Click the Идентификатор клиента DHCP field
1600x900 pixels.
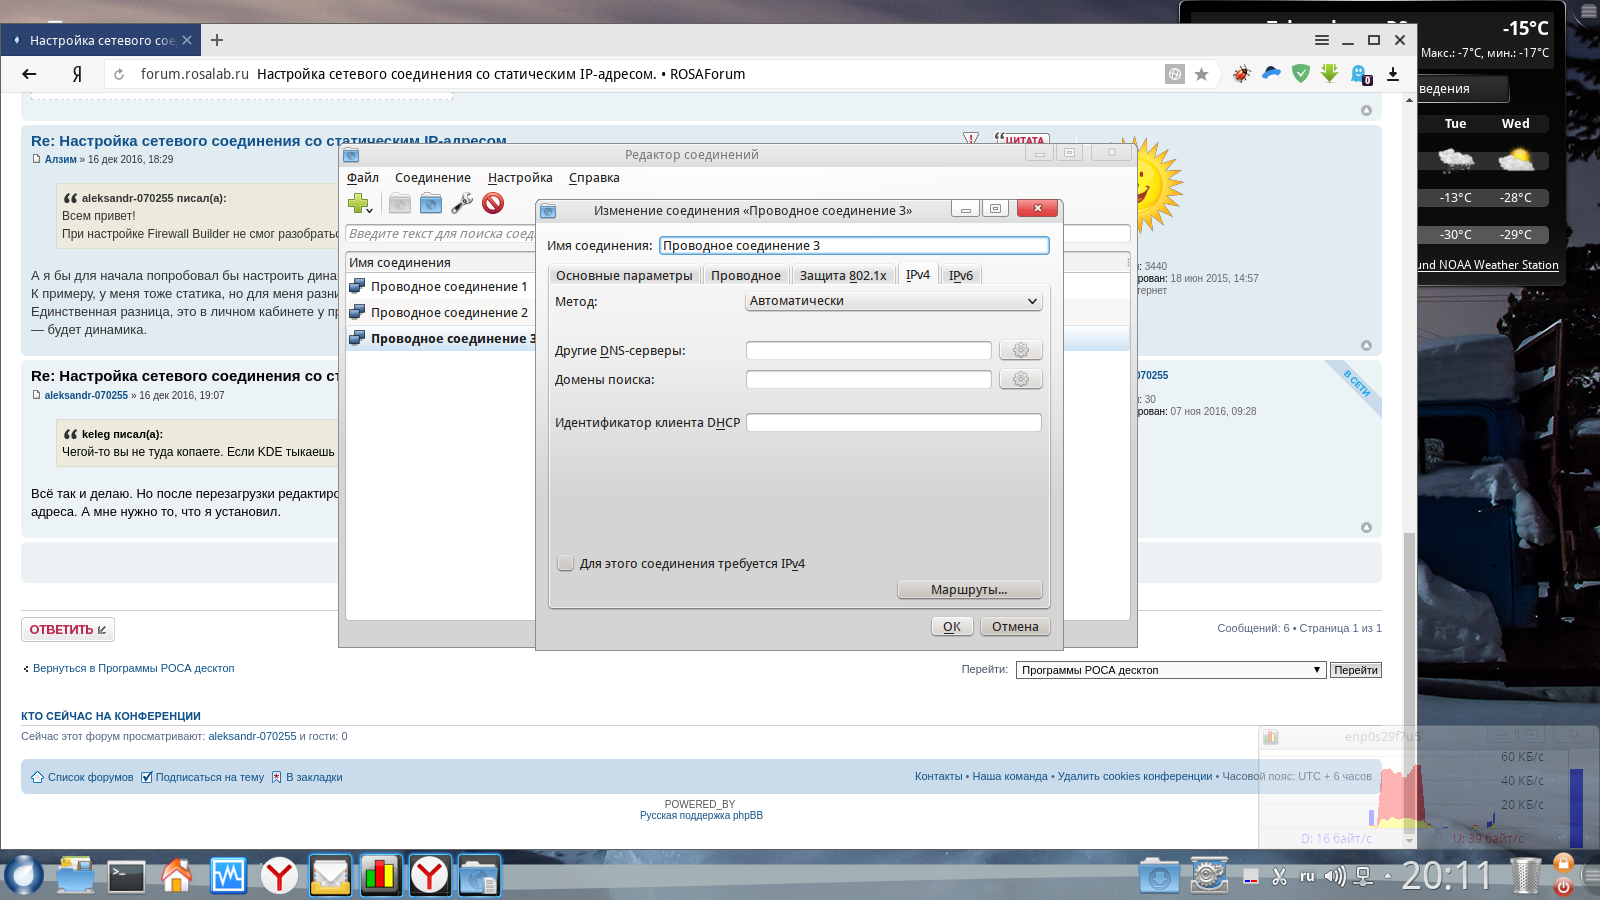[x=894, y=423]
